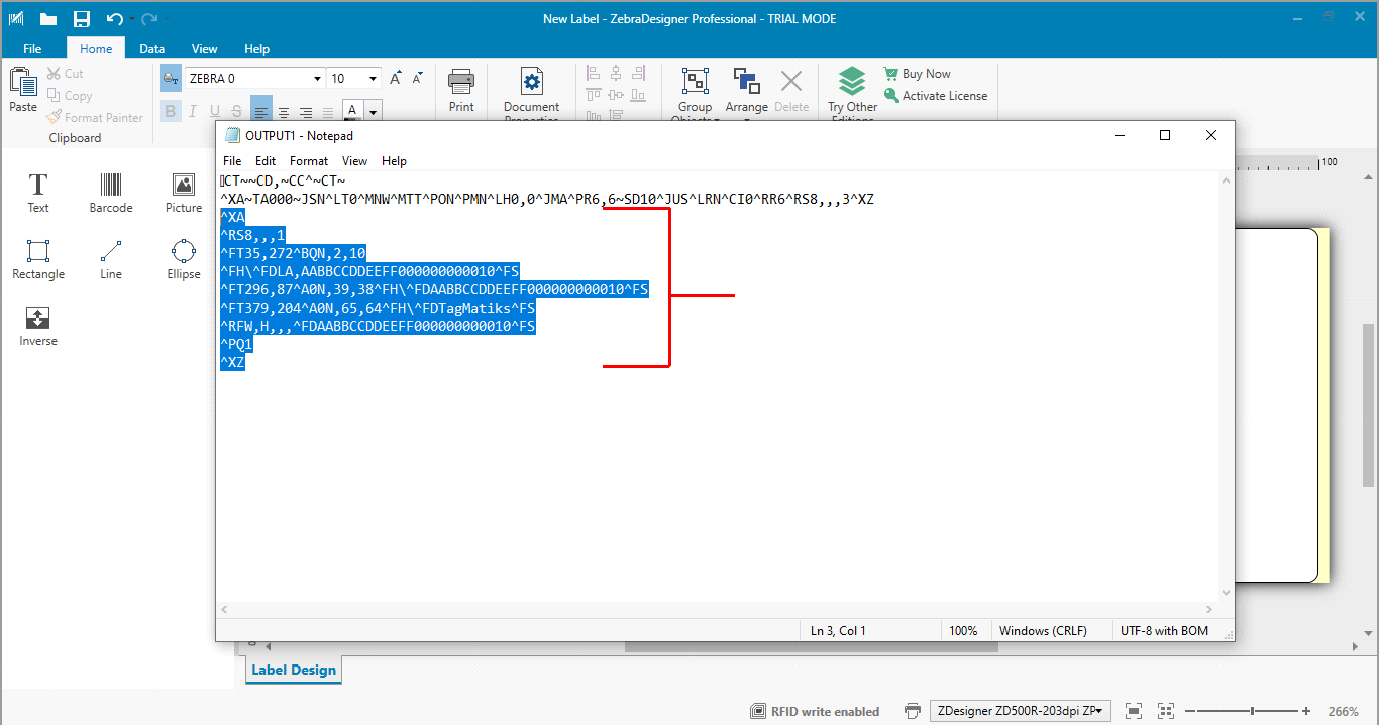The height and width of the screenshot is (725, 1379).
Task: Toggle left text alignment
Action: [x=261, y=111]
